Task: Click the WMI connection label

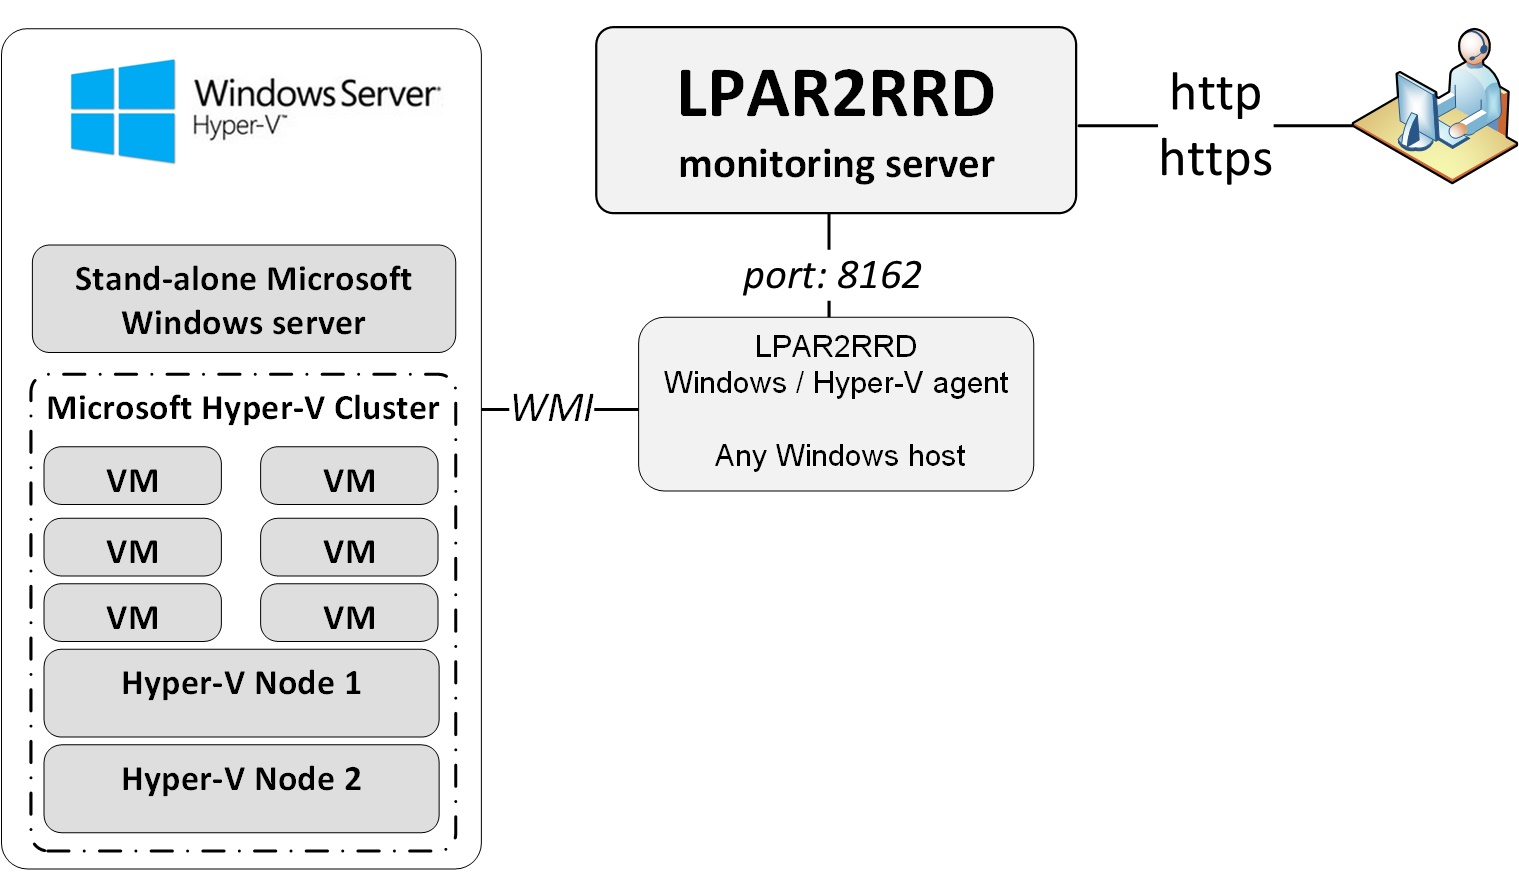Action: pyautogui.click(x=555, y=407)
